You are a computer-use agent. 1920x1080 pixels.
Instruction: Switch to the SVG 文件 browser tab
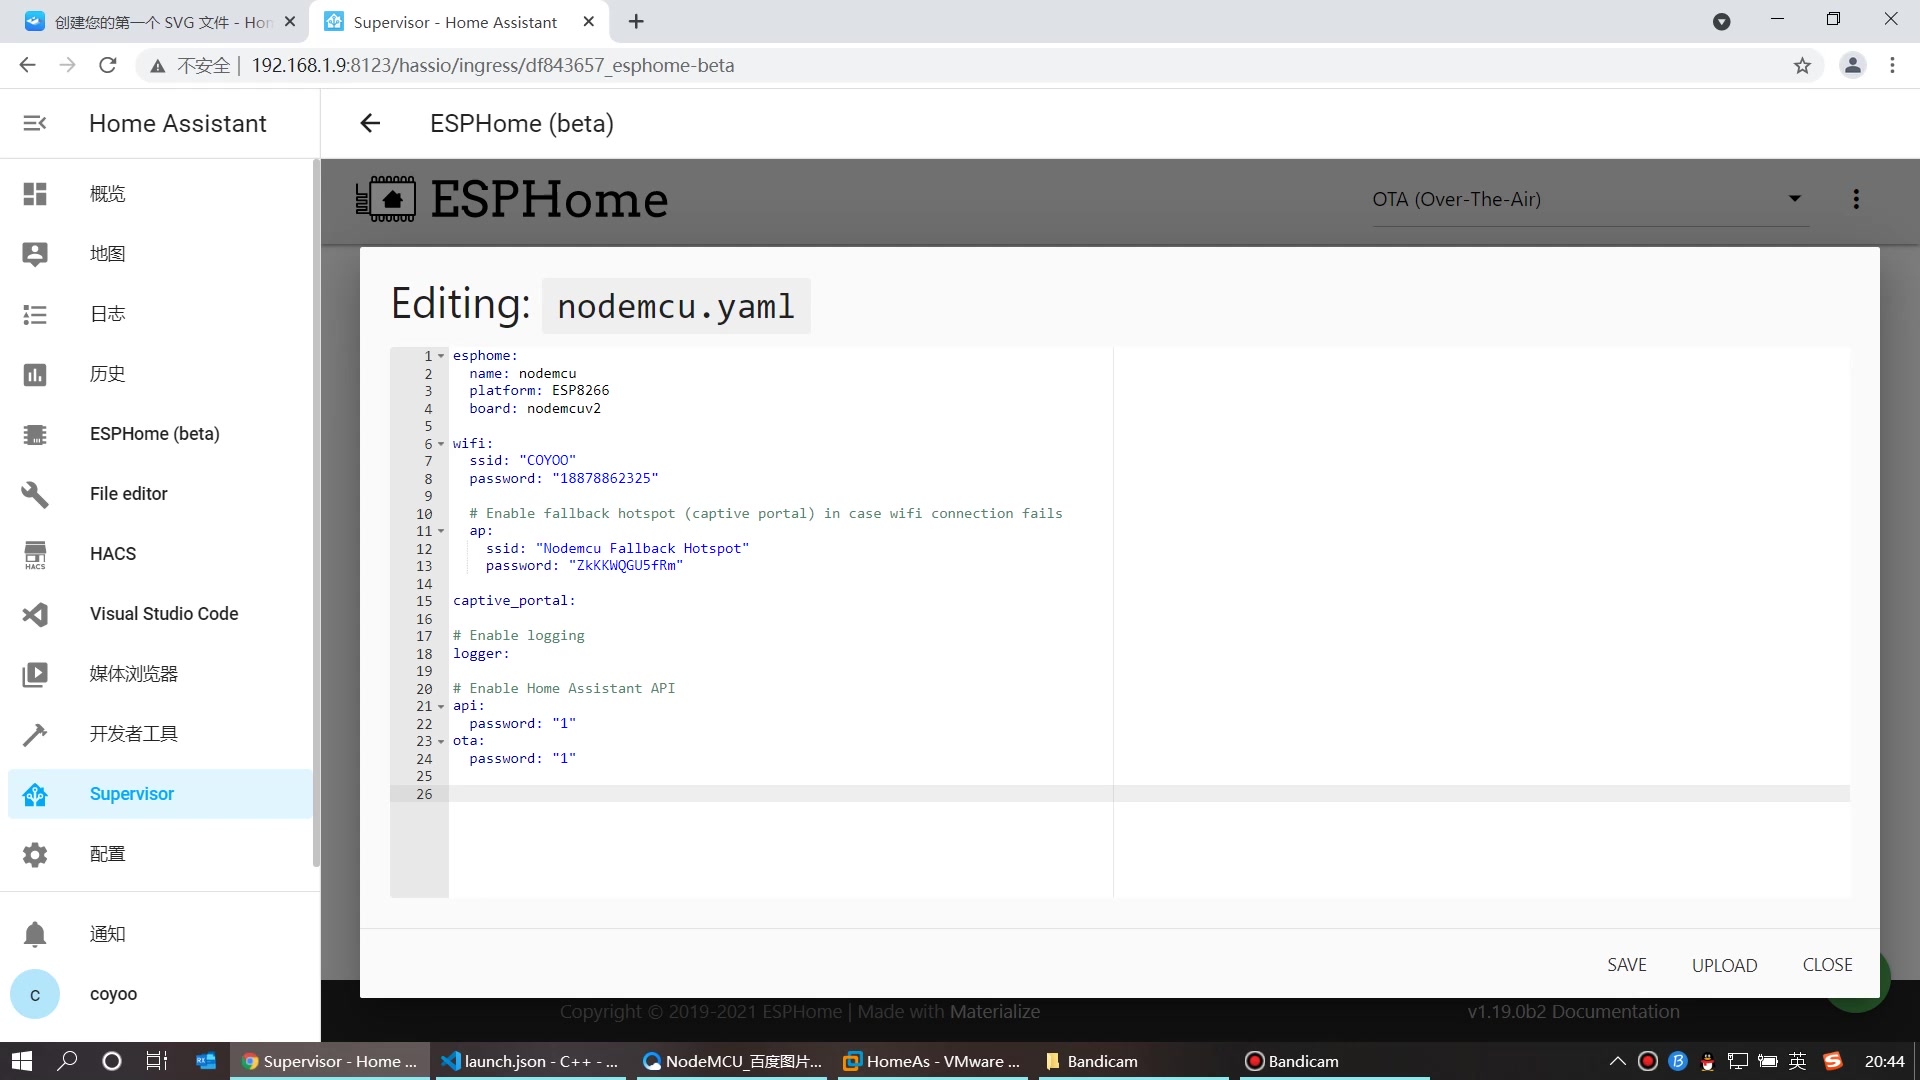click(160, 22)
